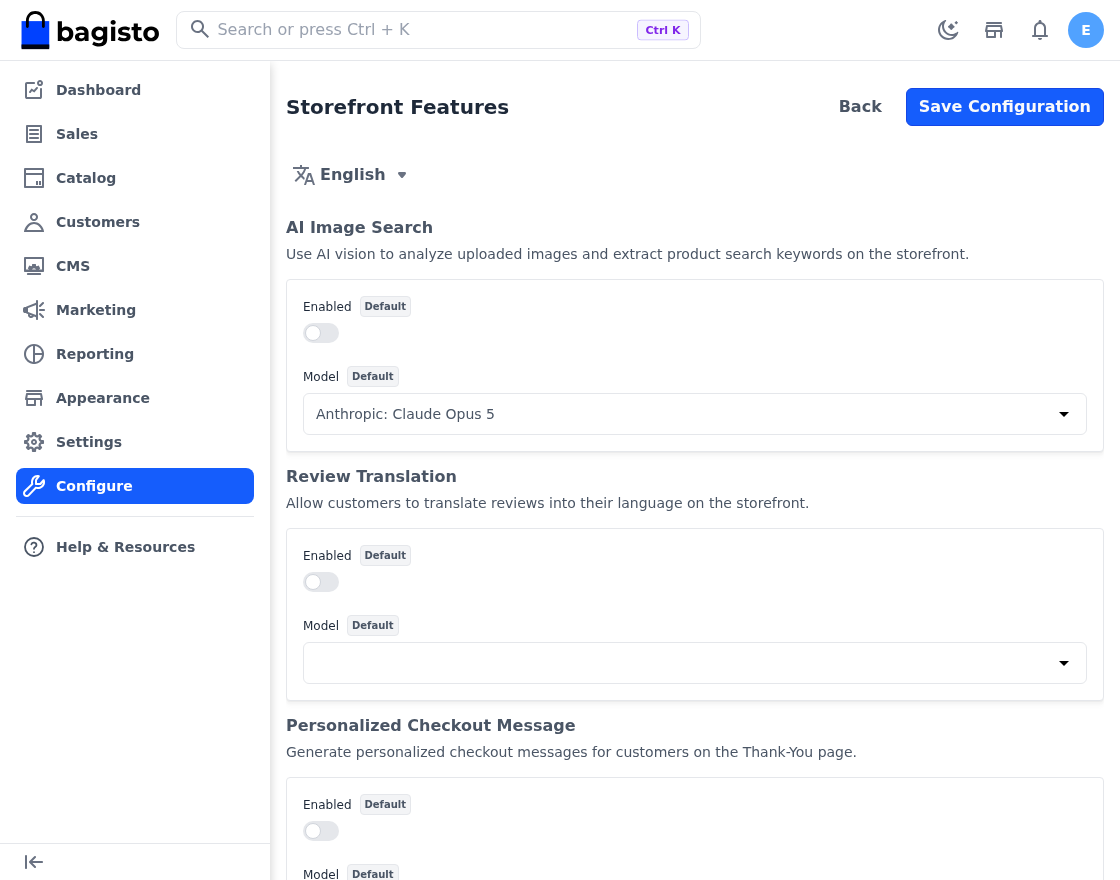Go to the Marketing menu
The image size is (1120, 880).
click(x=135, y=310)
